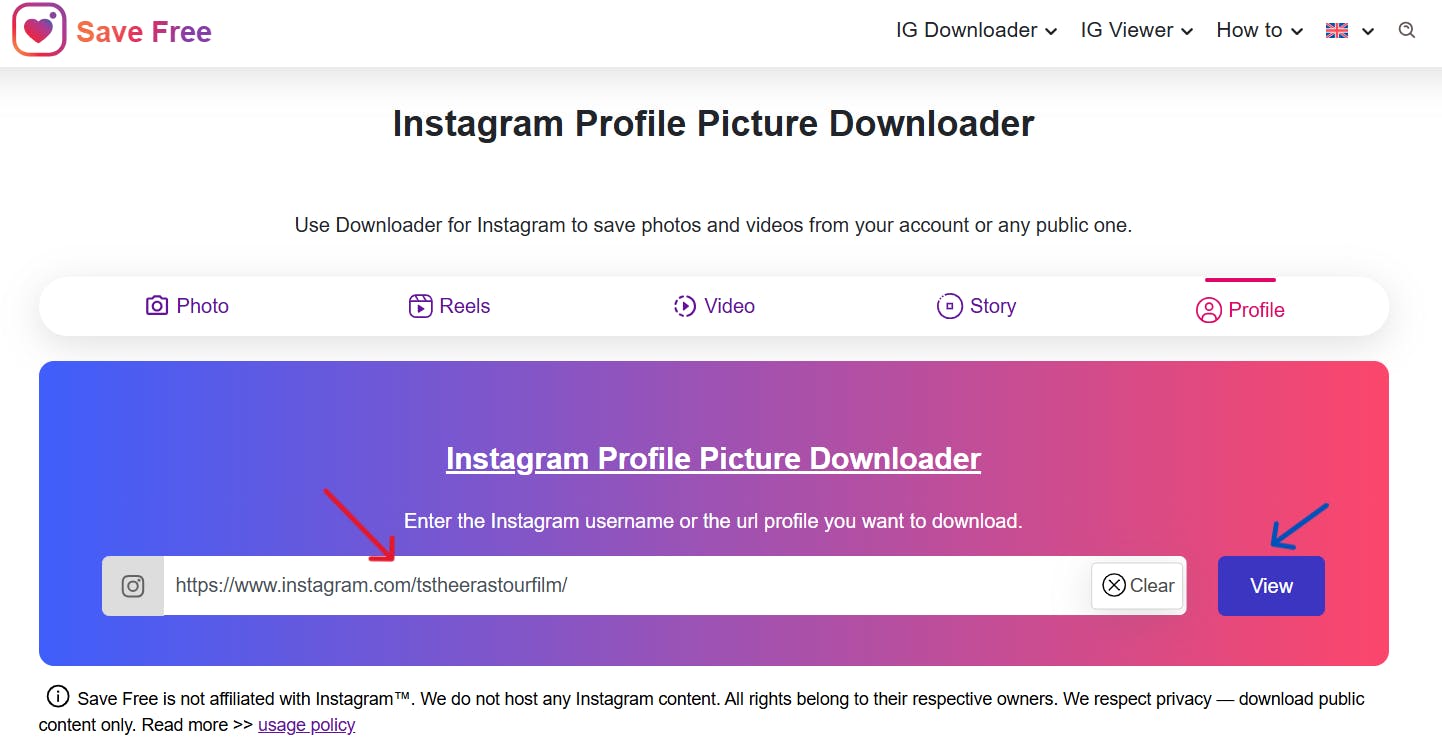Focus the Instagram profile URL field

point(627,586)
